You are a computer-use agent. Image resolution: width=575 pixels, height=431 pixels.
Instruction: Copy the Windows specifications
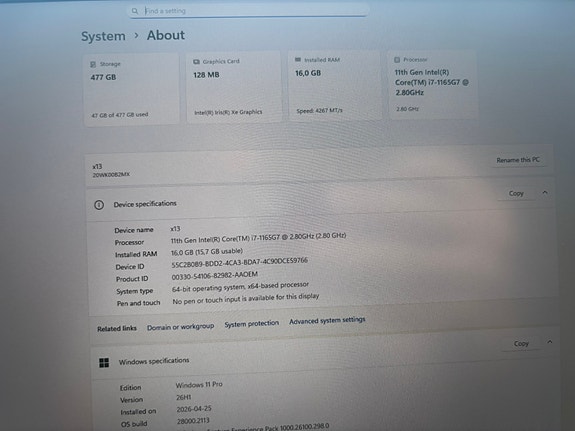click(521, 344)
